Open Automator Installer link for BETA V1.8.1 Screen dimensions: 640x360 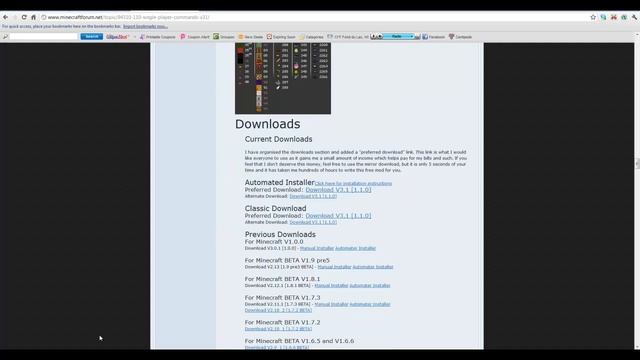click(x=370, y=286)
